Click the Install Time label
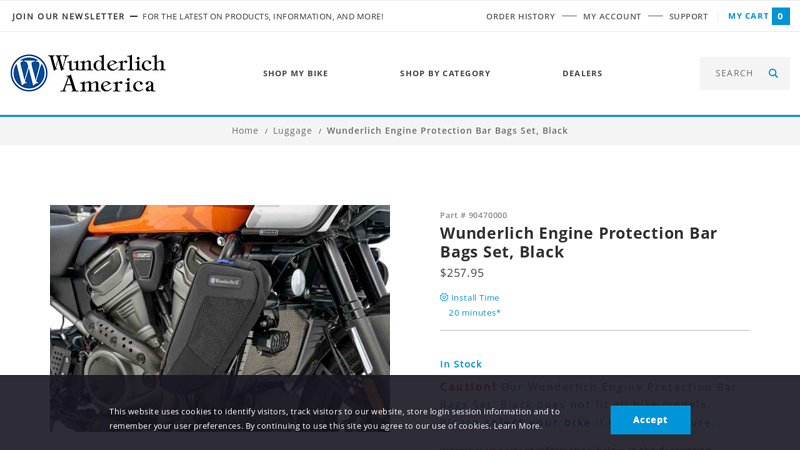Image resolution: width=800 pixels, height=450 pixels. [475, 297]
